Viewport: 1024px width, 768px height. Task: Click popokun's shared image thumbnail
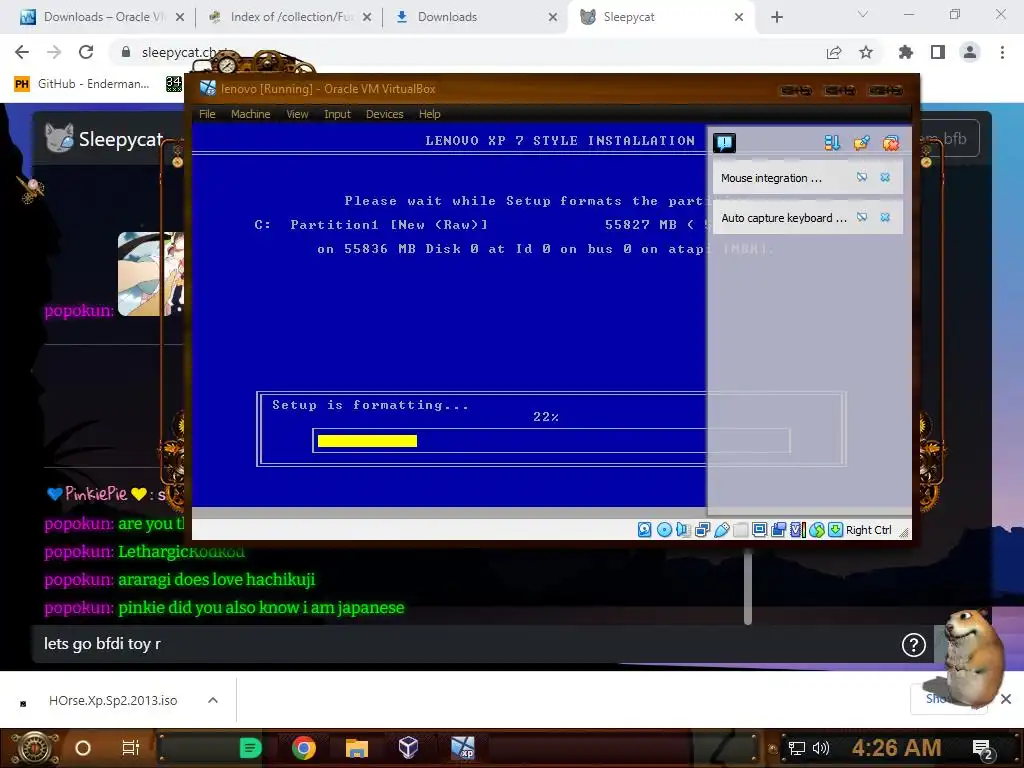click(151, 274)
